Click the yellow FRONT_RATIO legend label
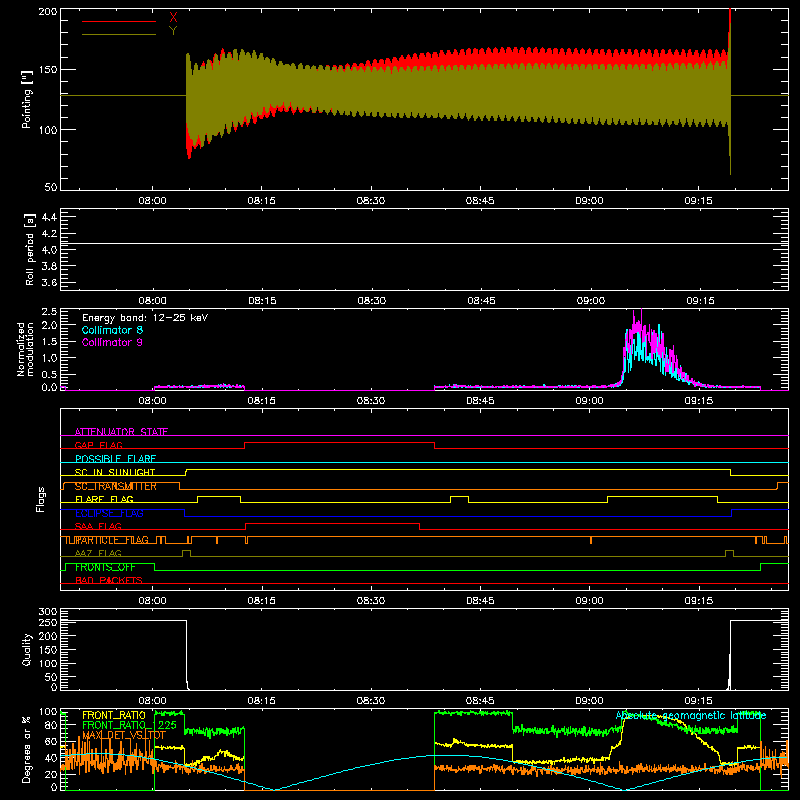Viewport: 800px width, 800px height. click(x=114, y=715)
